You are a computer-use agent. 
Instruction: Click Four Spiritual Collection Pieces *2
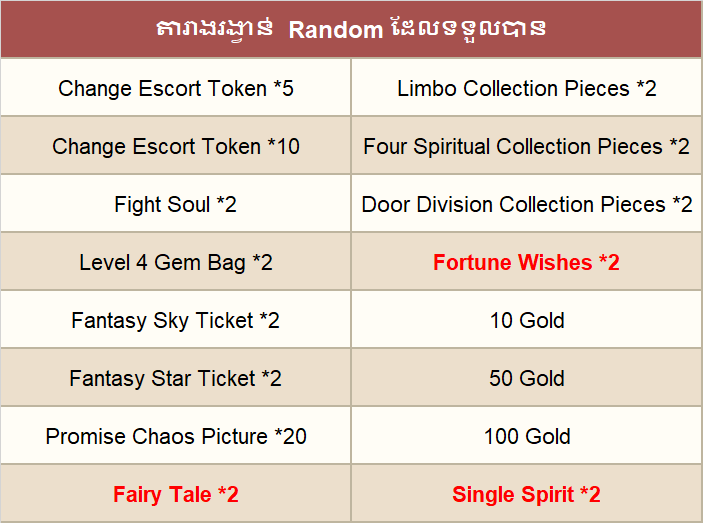pos(526,146)
